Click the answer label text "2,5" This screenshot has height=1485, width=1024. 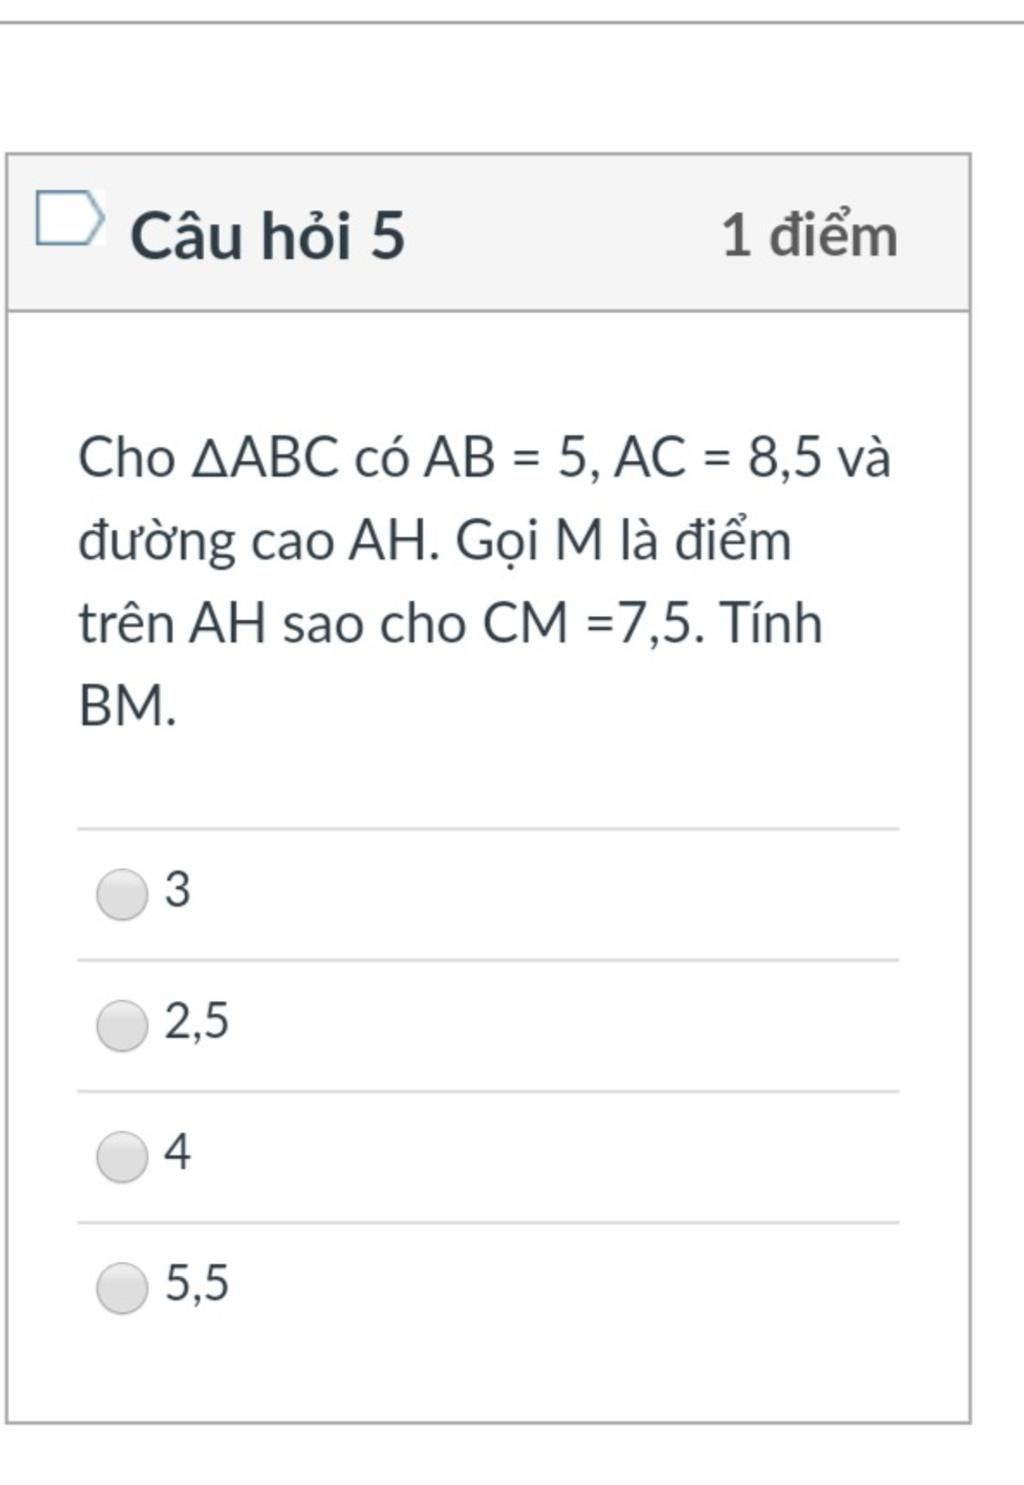coord(197,1021)
